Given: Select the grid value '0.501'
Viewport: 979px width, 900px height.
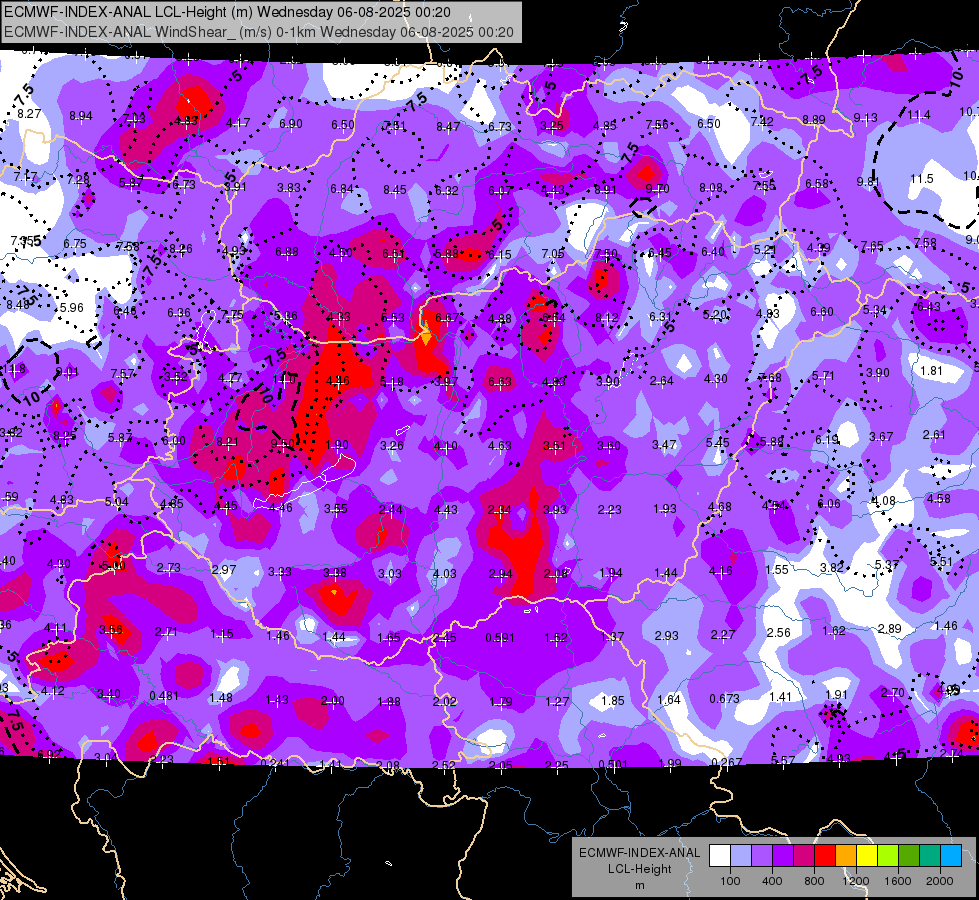Looking at the screenshot, I should click(613, 764).
